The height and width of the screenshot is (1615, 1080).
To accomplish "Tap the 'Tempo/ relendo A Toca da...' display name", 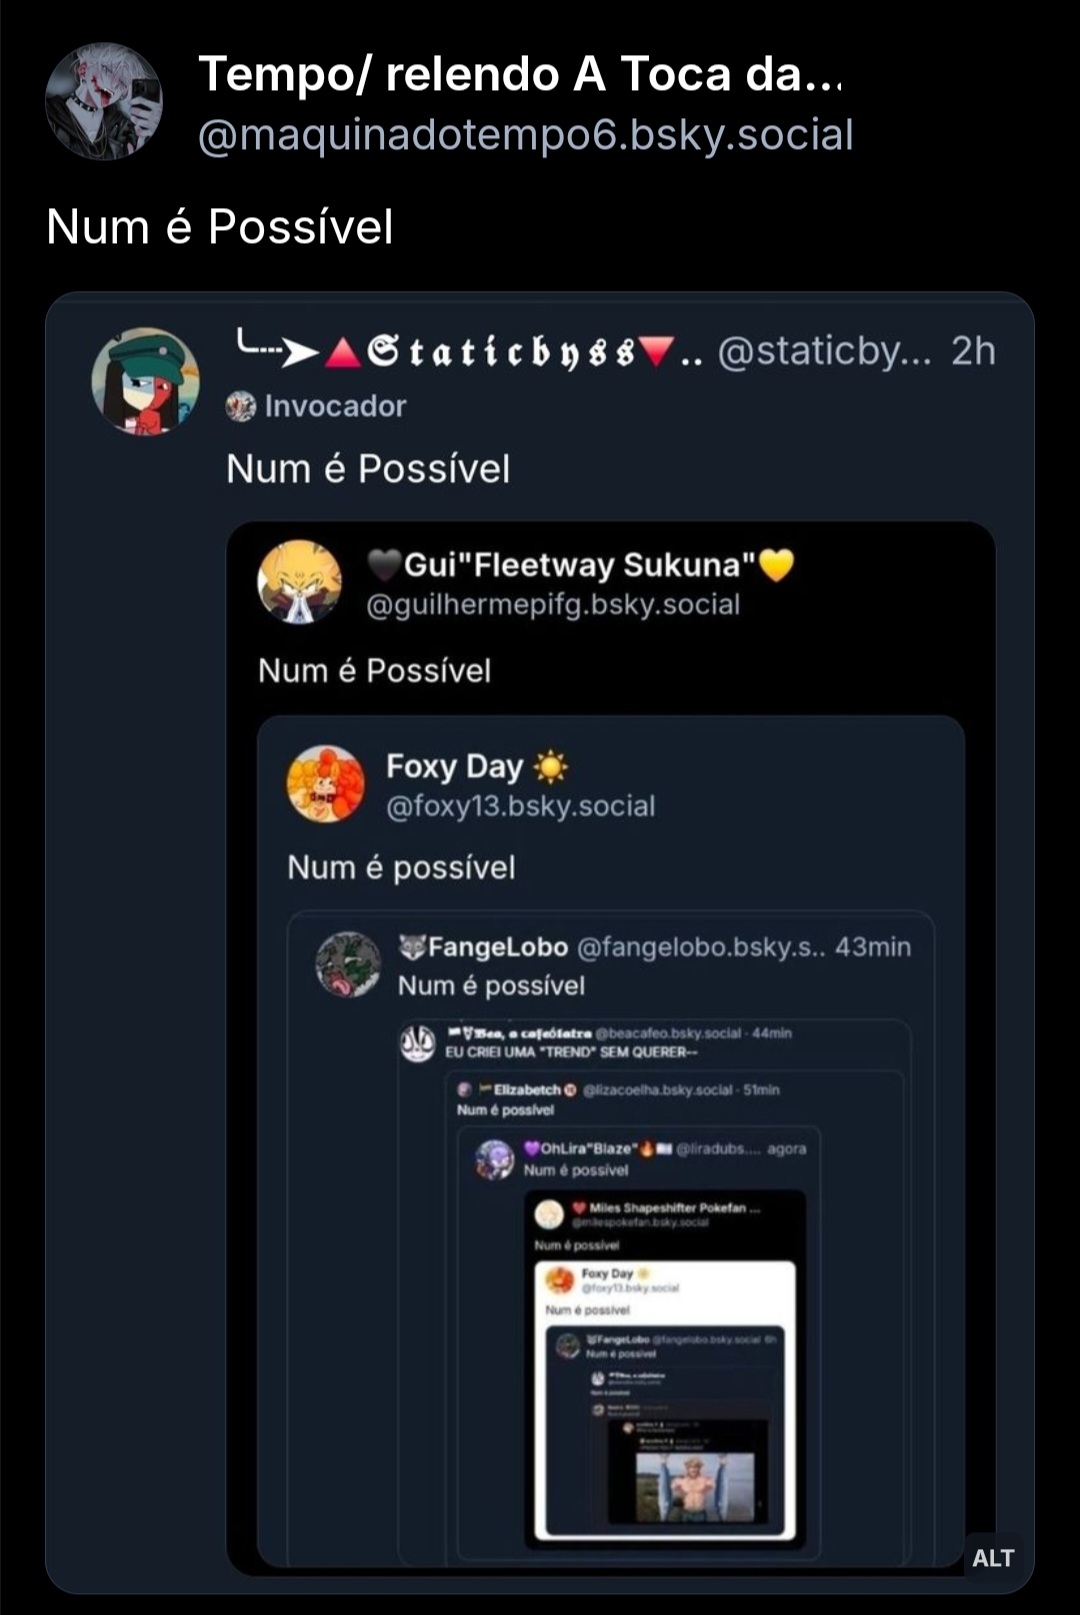I will coord(520,74).
